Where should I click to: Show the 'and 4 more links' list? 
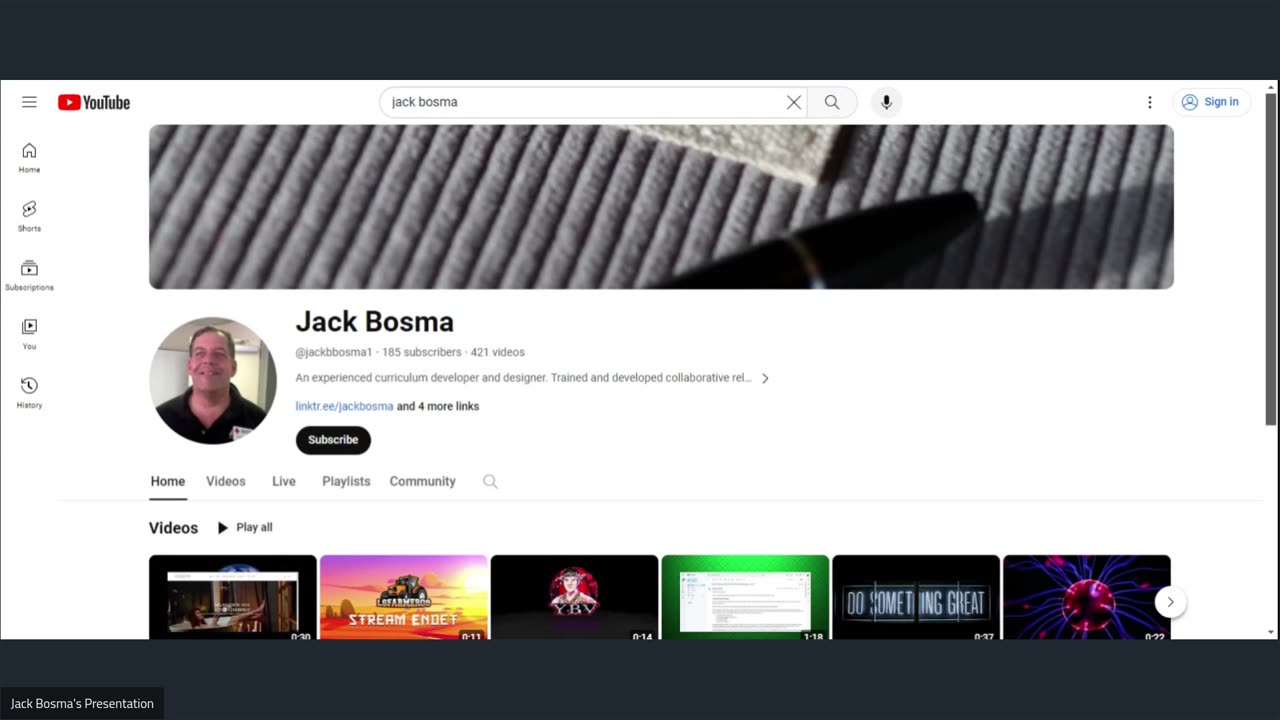pos(438,406)
